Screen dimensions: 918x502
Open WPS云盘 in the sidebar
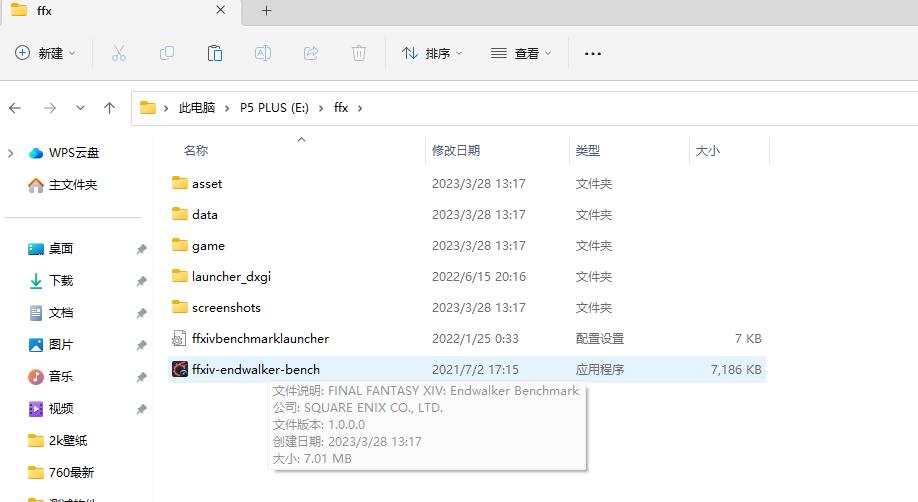74,153
